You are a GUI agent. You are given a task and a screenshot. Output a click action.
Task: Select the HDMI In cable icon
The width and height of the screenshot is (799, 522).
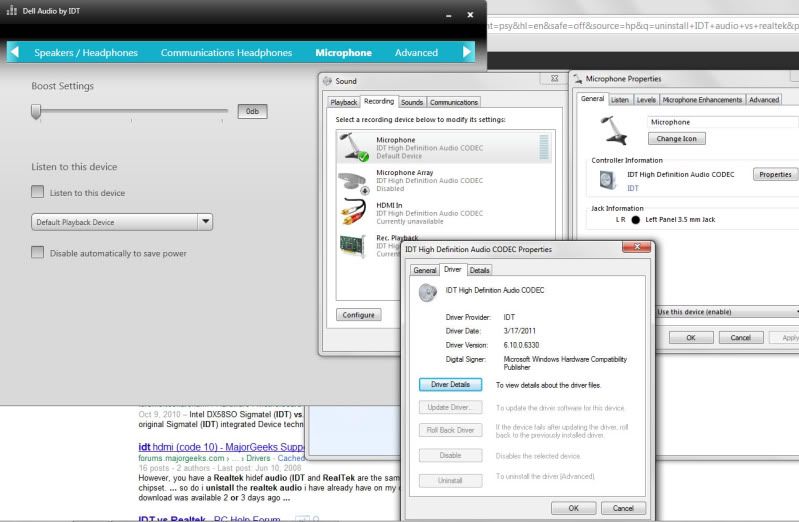pos(353,212)
